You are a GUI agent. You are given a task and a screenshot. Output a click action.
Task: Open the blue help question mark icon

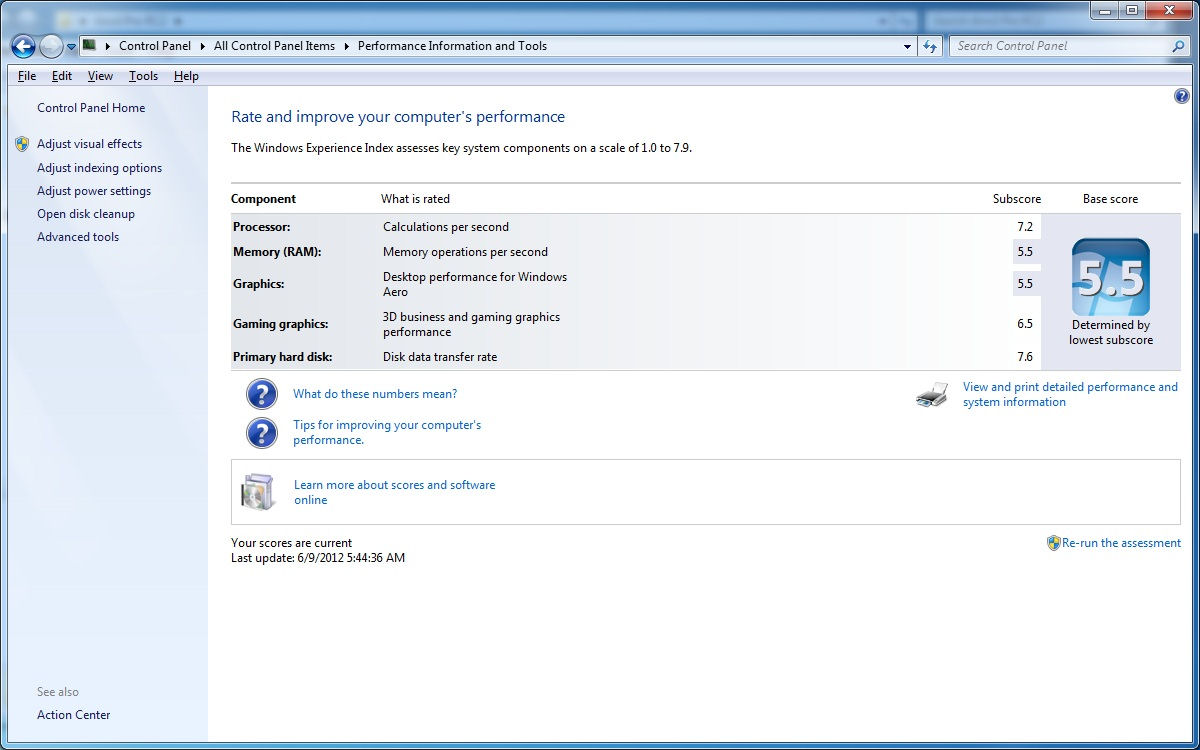click(x=1182, y=97)
